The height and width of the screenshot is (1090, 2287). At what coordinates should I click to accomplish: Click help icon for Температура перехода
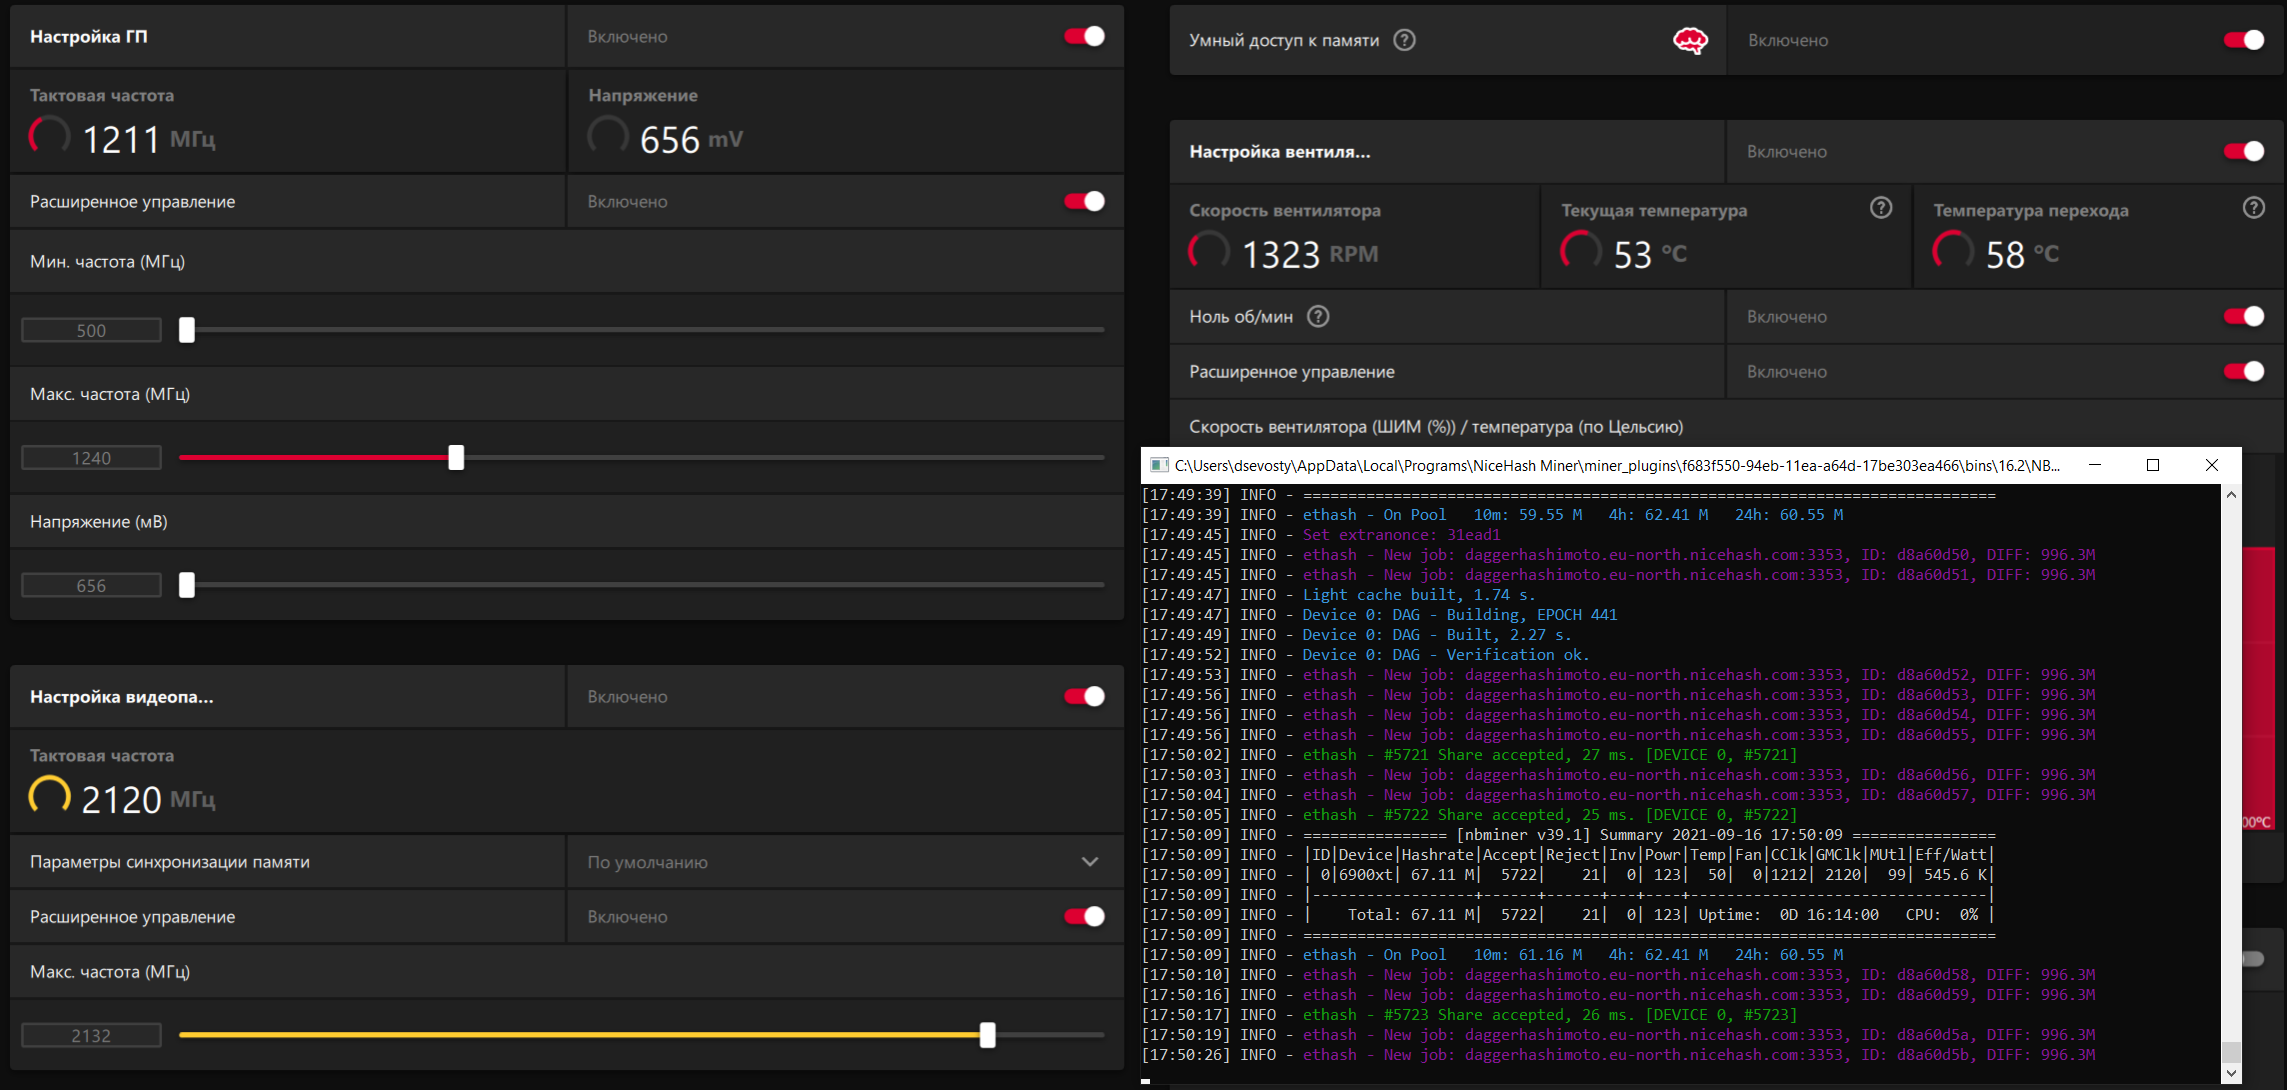(x=2253, y=208)
